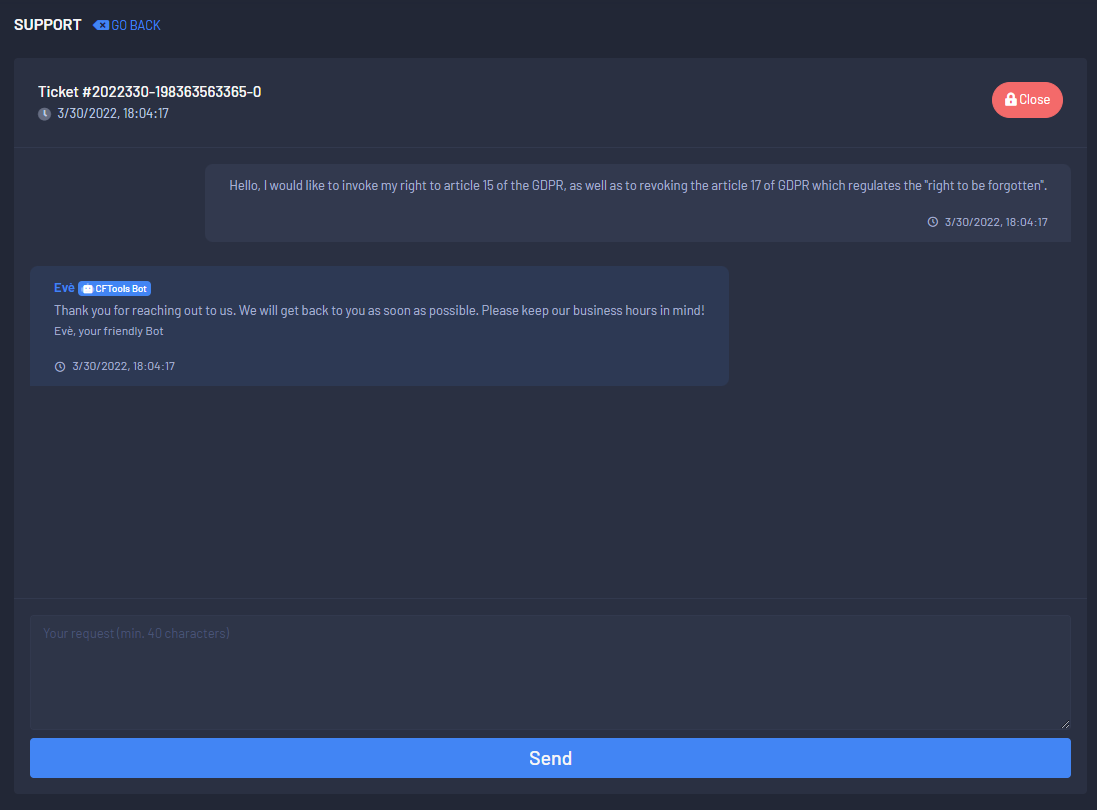Screen dimensions: 1097x810
Task: Click the GDPR article 15 request message
Action: pyautogui.click(x=637, y=186)
